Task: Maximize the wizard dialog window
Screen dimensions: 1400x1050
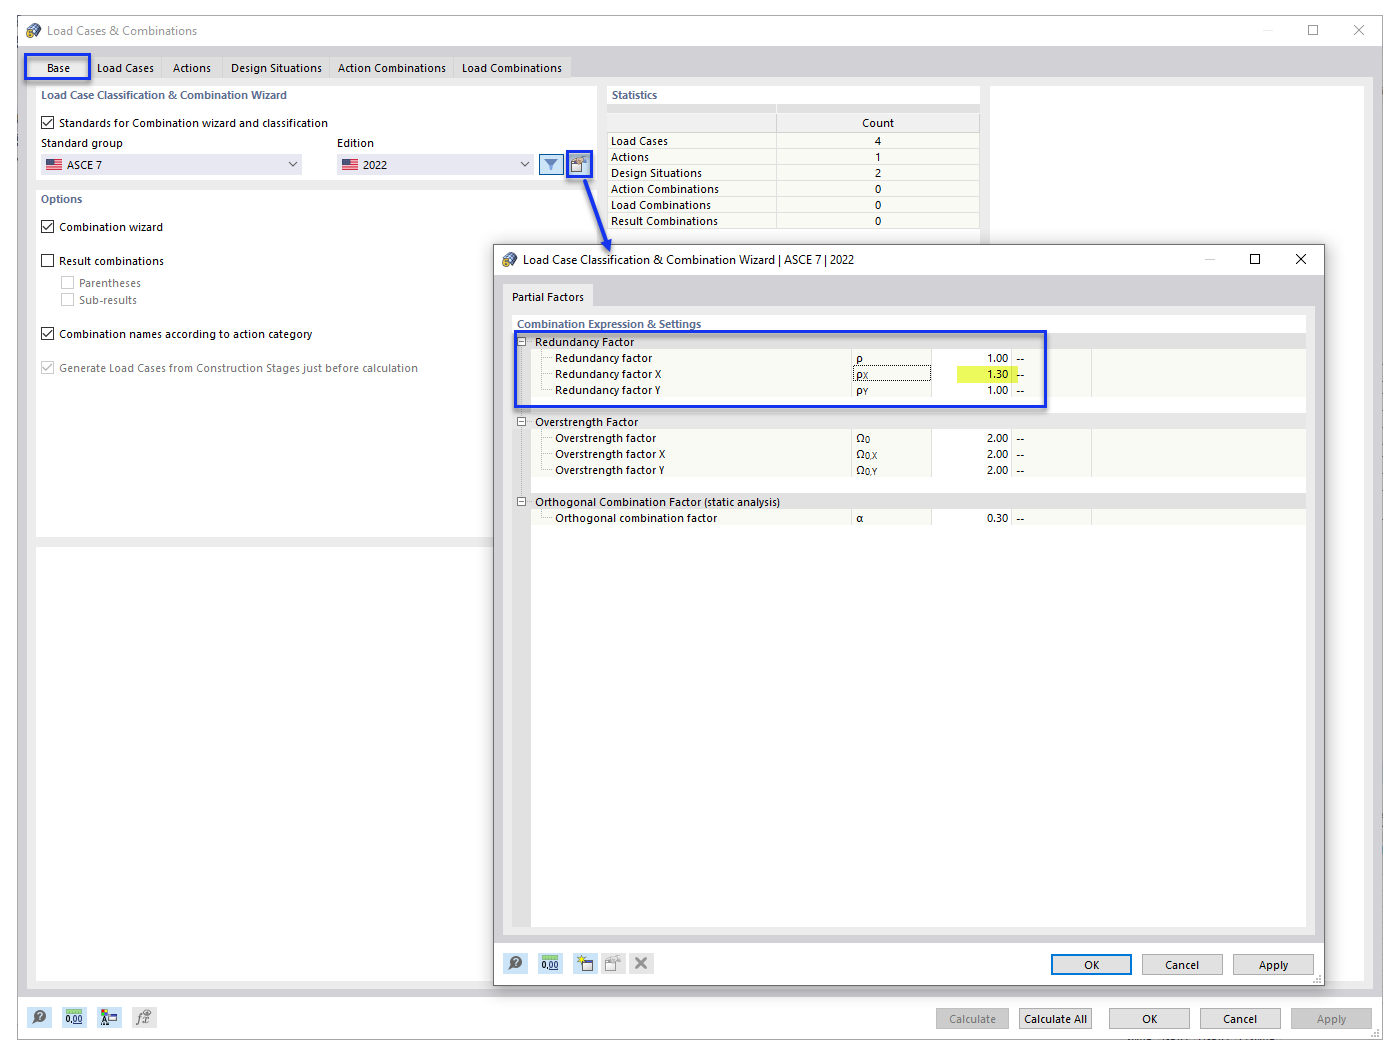Action: pyautogui.click(x=1255, y=259)
